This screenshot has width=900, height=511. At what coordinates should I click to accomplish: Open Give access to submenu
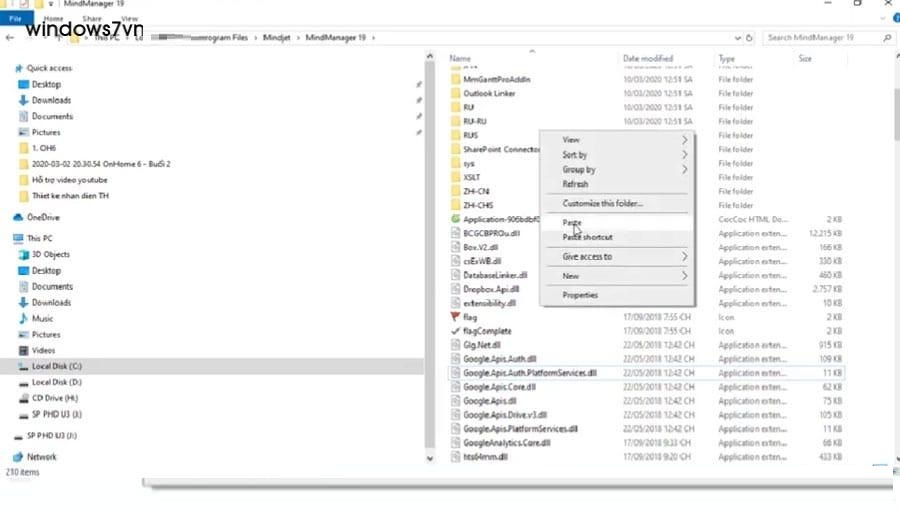(x=618, y=257)
